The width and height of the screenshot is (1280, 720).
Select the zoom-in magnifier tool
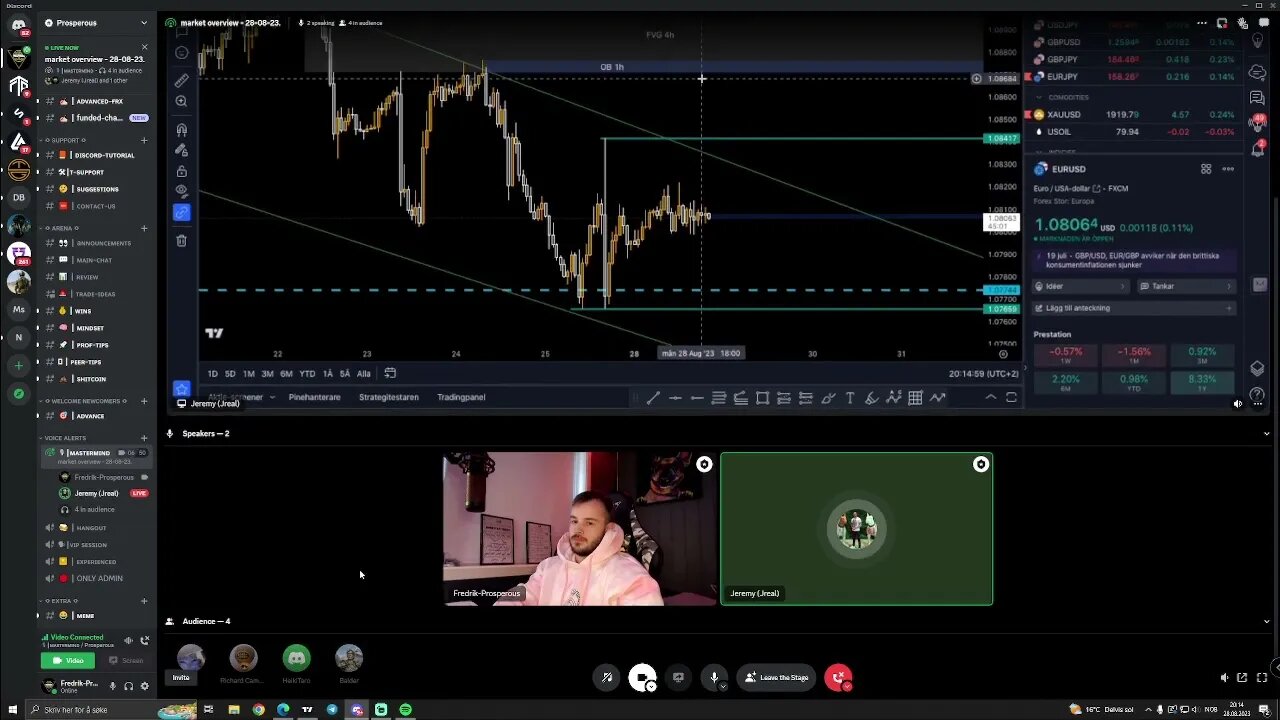181,101
